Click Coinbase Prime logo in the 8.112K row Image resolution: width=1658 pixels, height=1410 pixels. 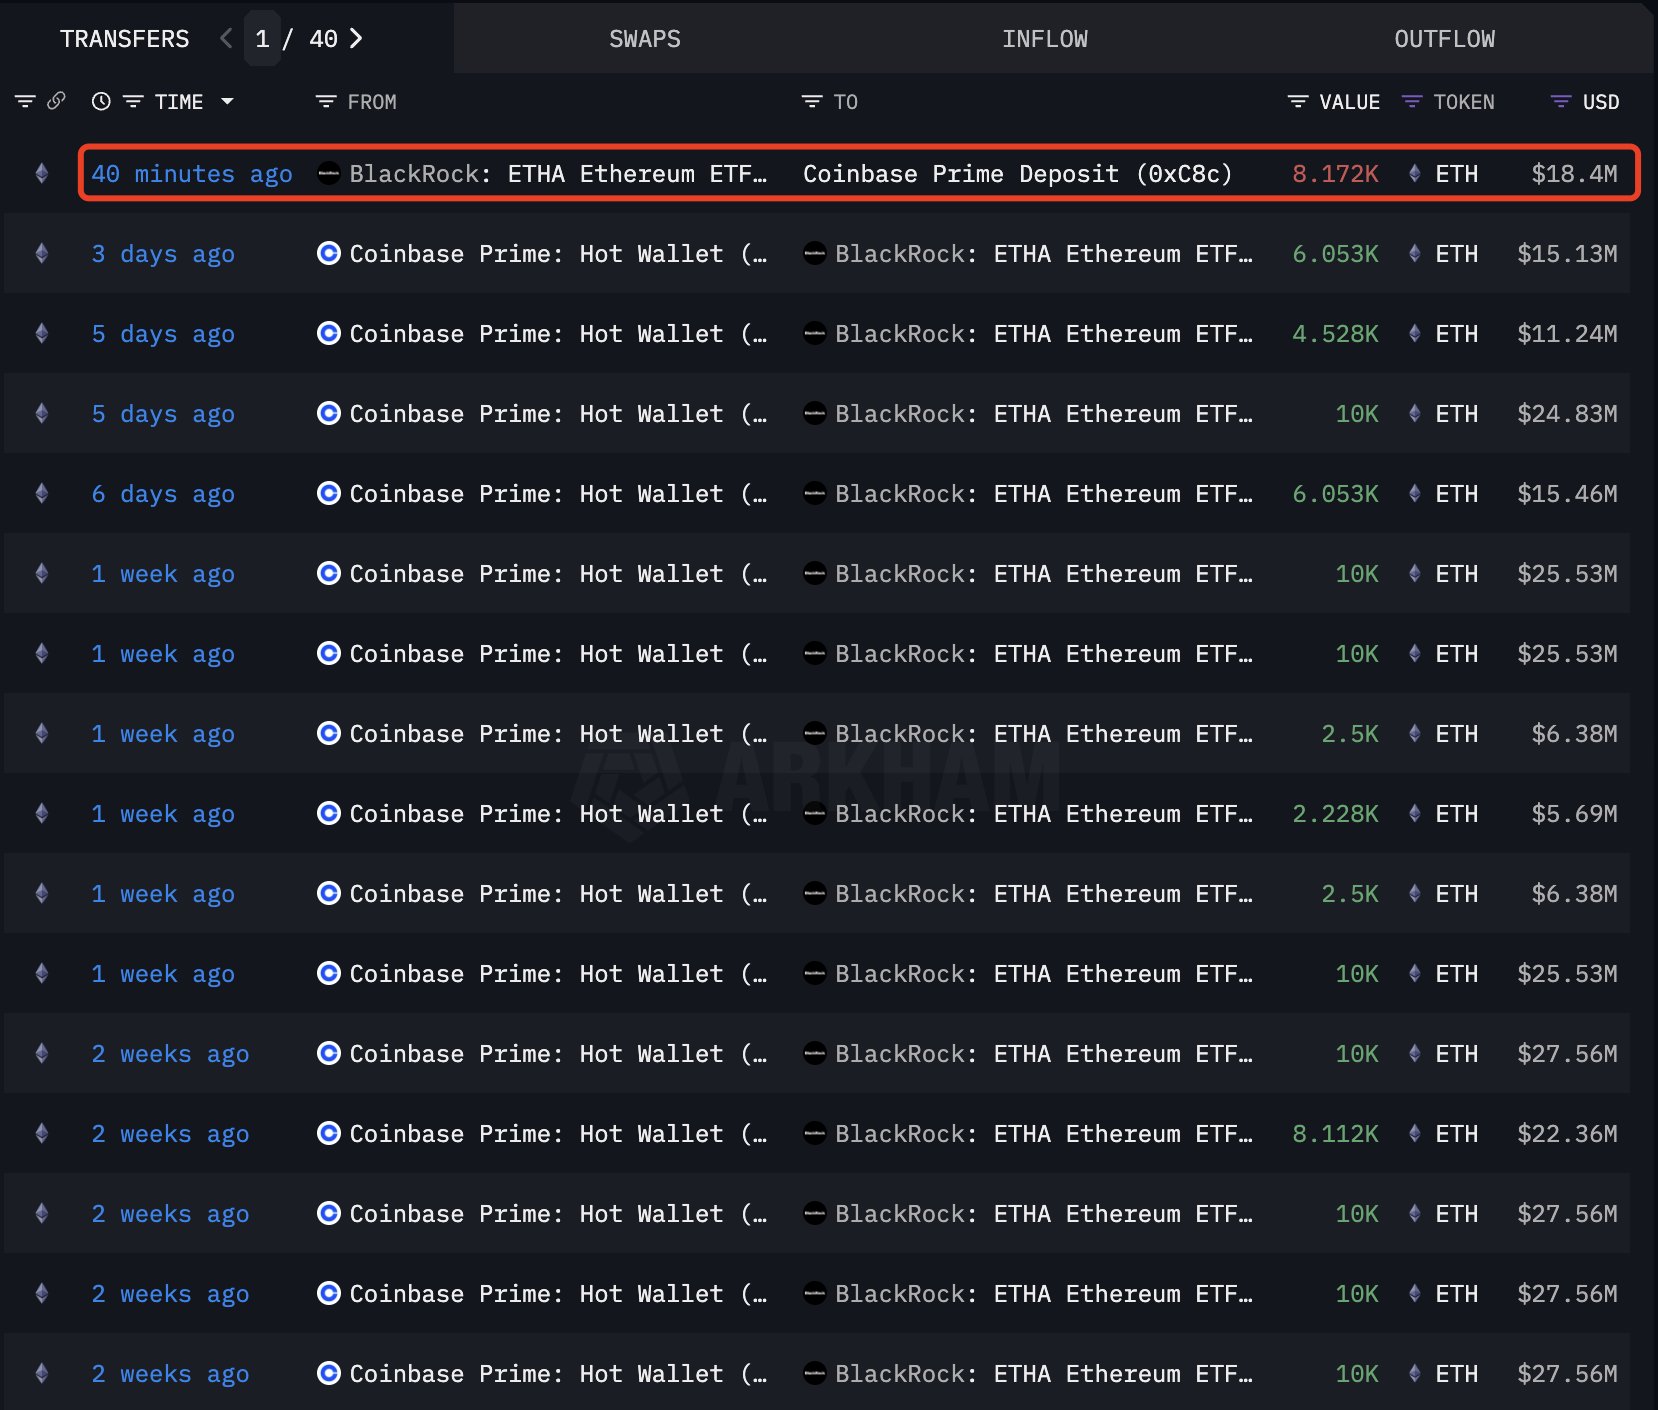pyautogui.click(x=328, y=1133)
